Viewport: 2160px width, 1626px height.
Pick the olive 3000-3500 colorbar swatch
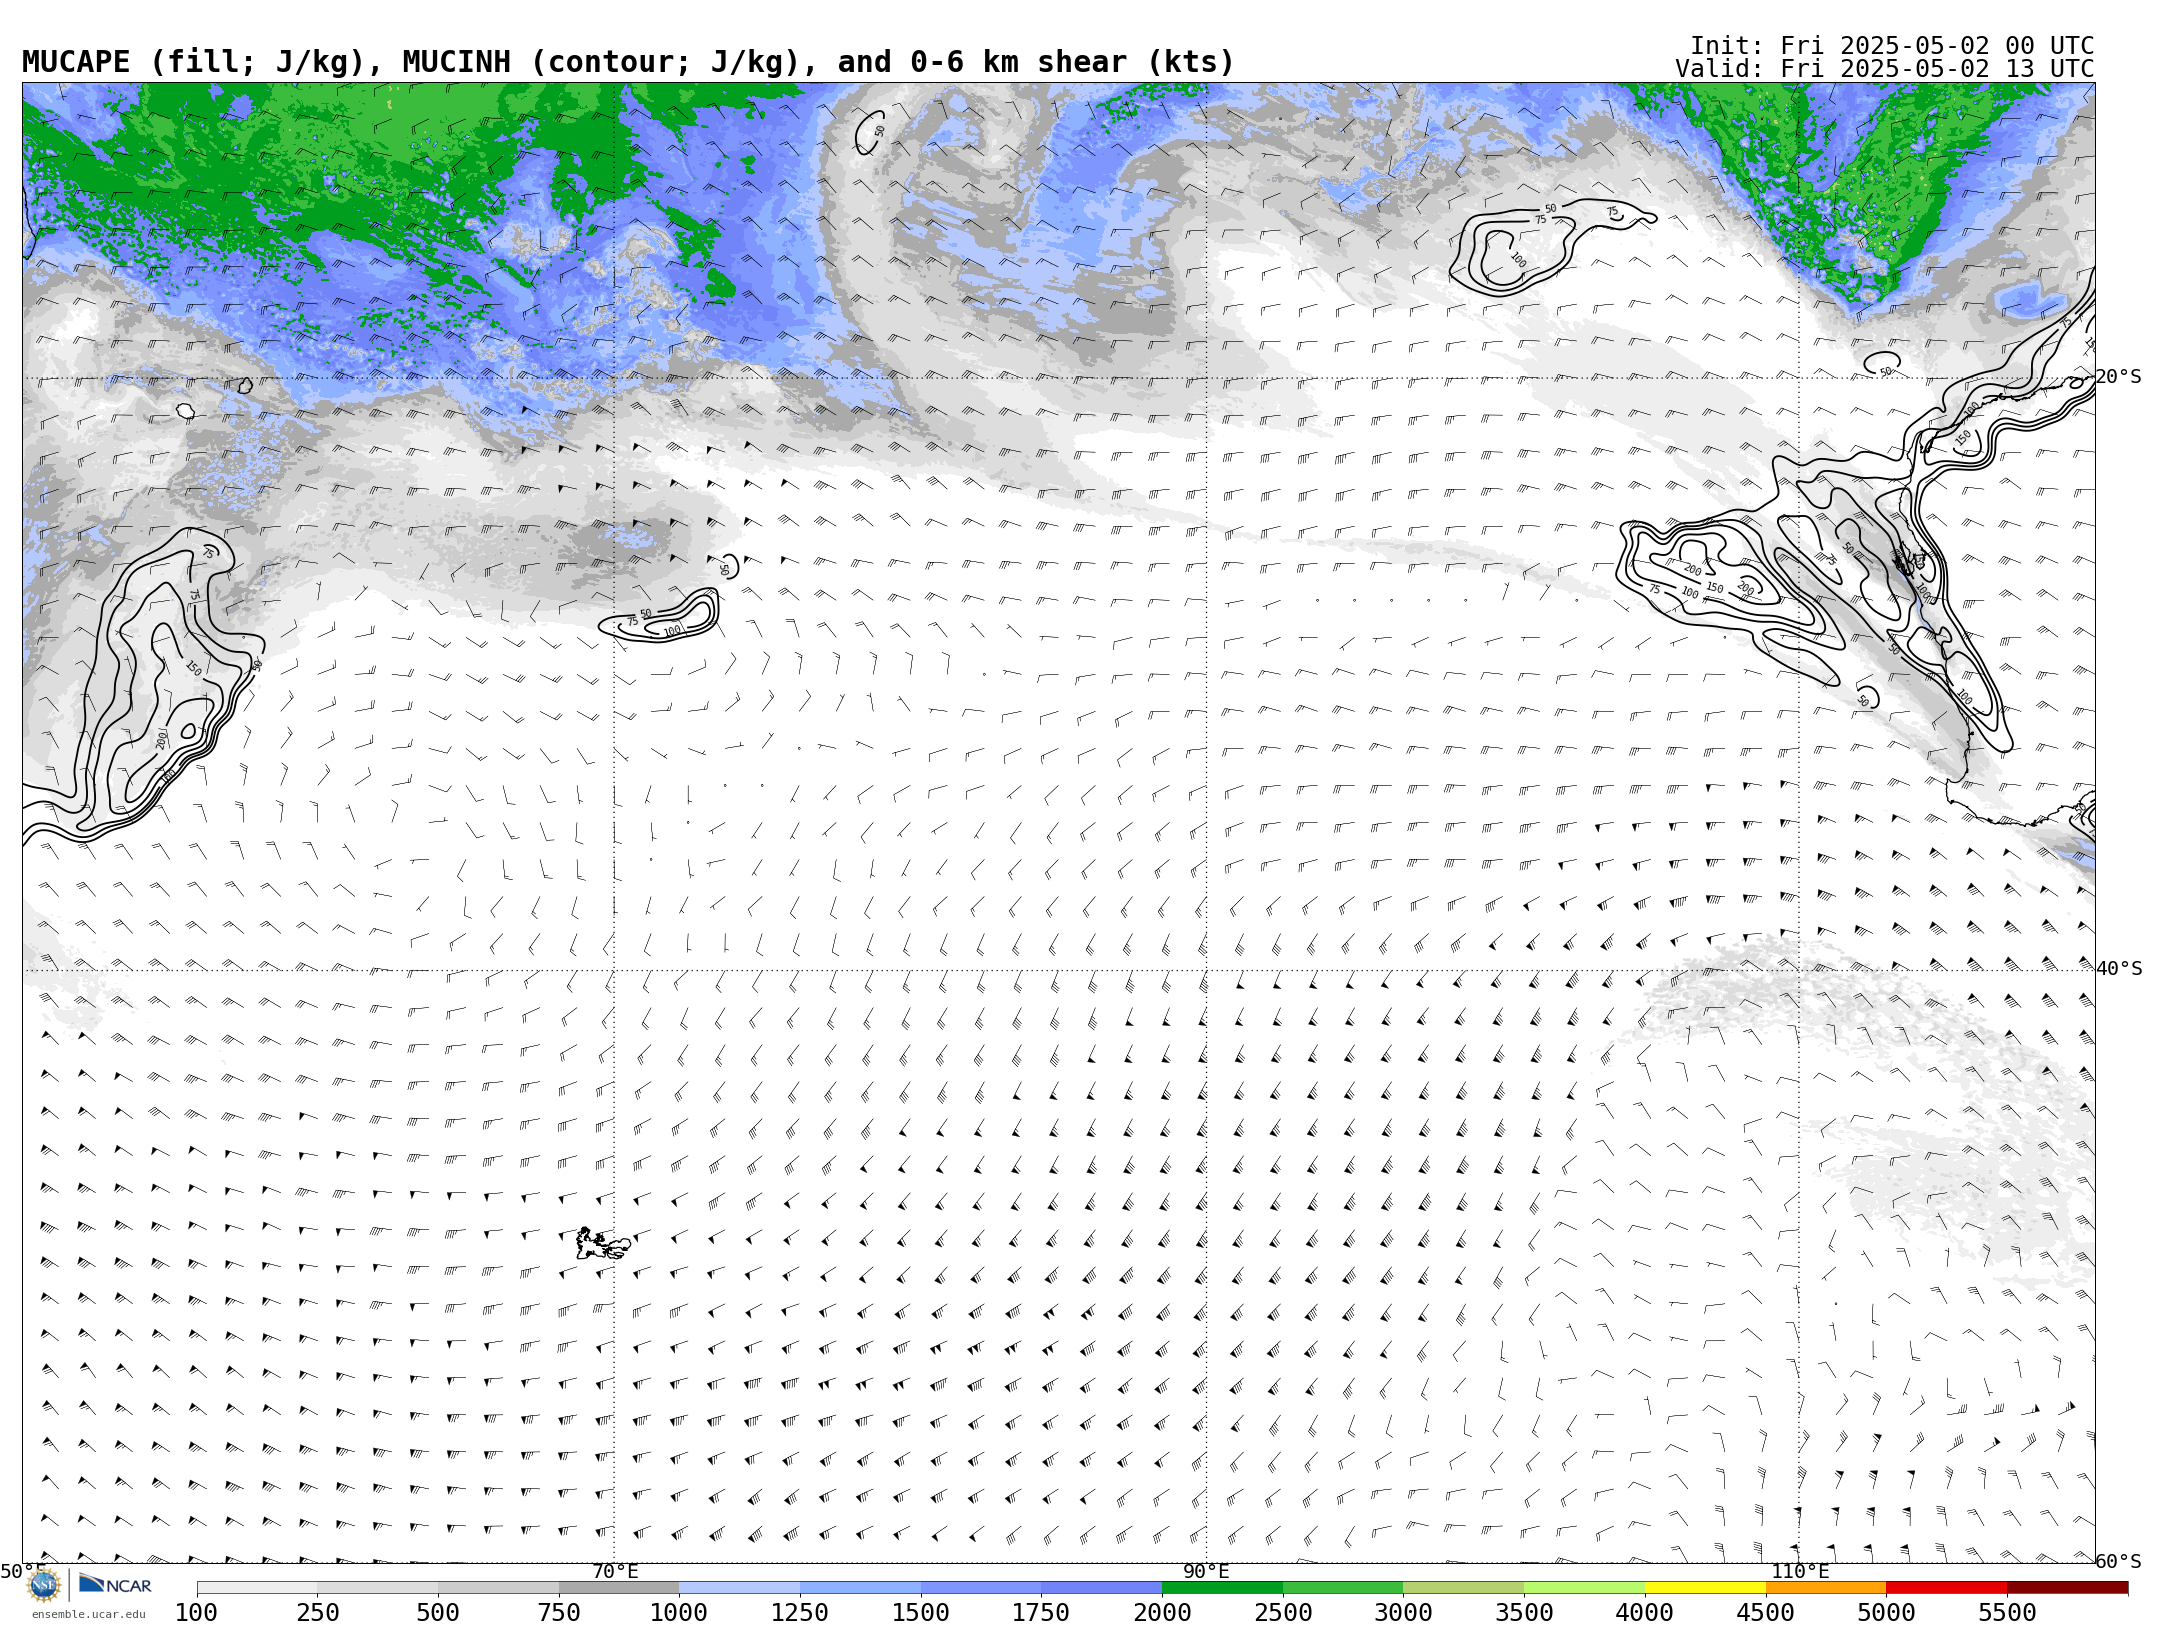point(1463,1588)
